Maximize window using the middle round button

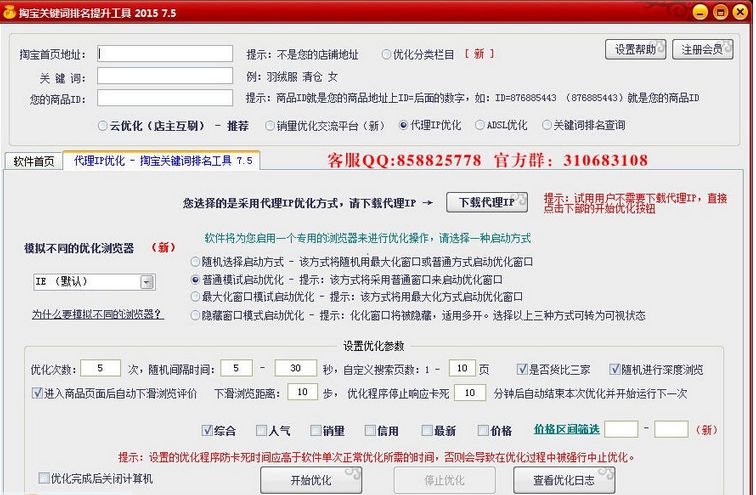tap(720, 12)
